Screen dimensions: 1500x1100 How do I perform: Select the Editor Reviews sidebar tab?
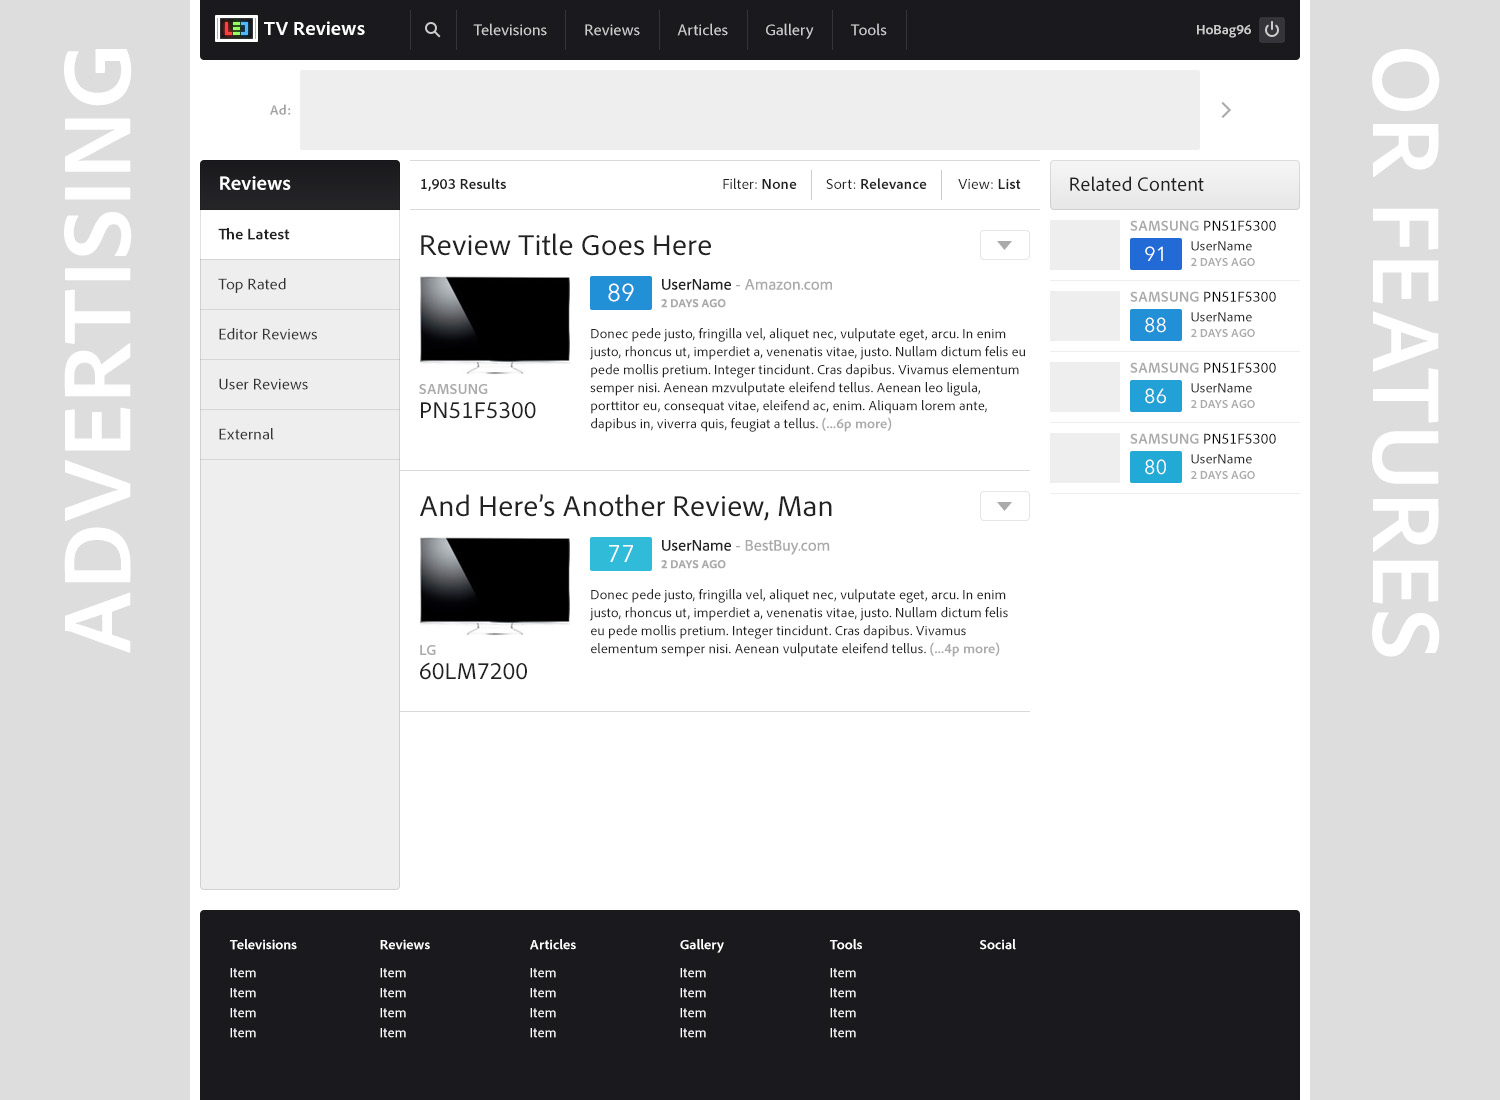click(267, 334)
